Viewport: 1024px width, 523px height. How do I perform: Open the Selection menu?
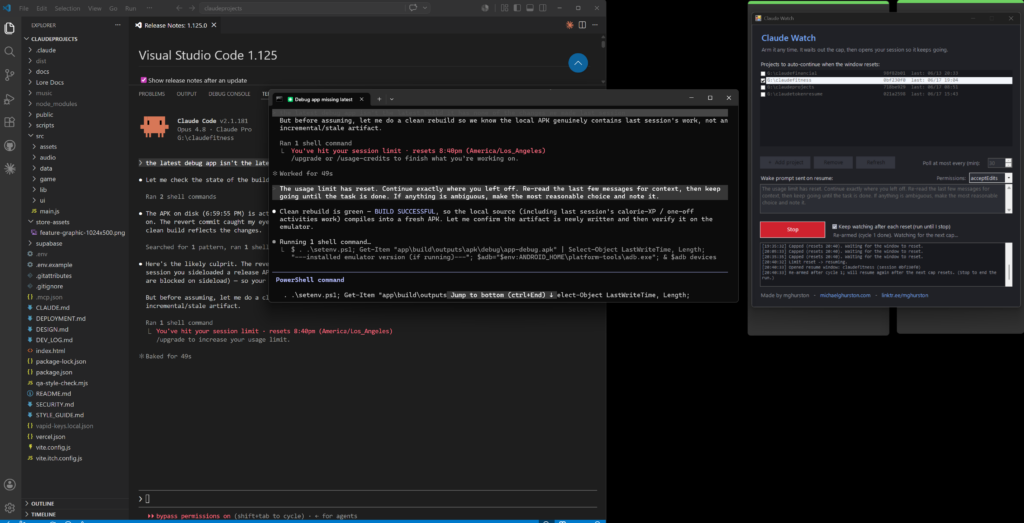(x=68, y=8)
